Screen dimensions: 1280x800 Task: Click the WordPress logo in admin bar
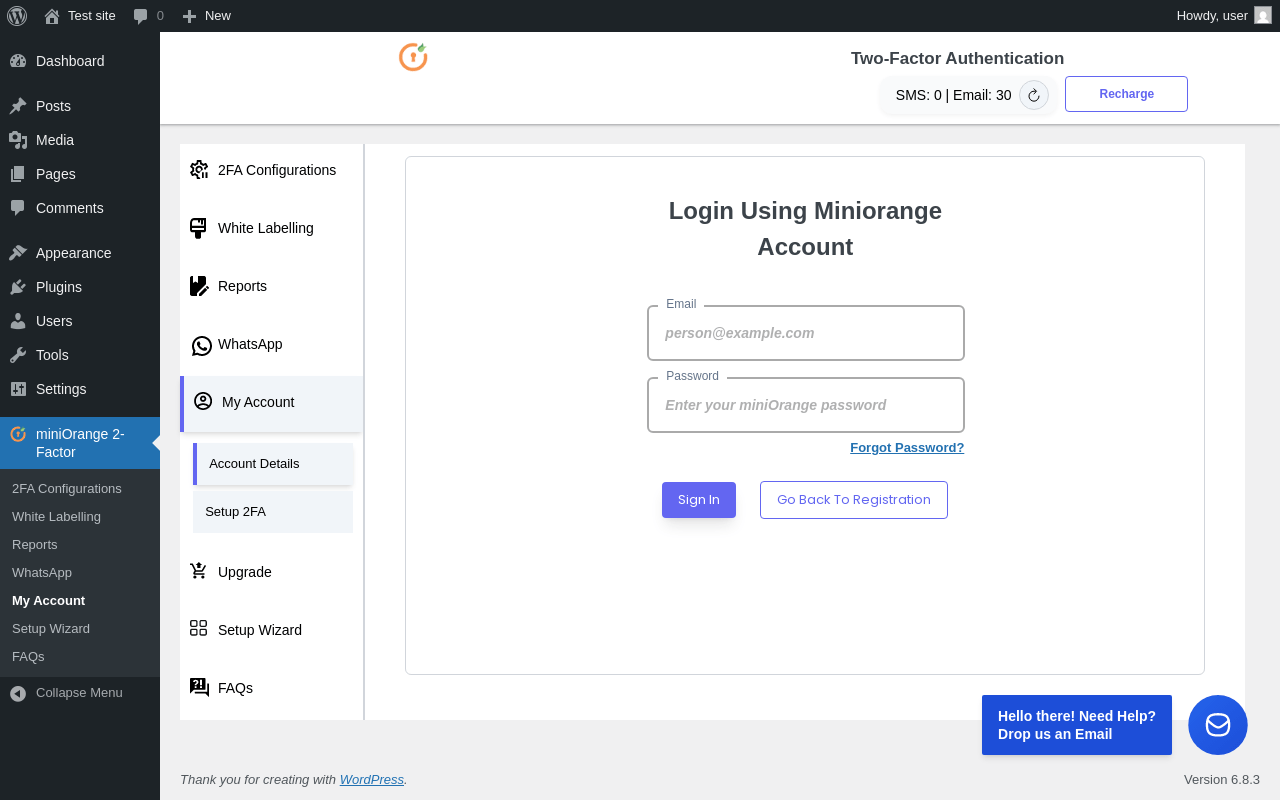tap(17, 16)
